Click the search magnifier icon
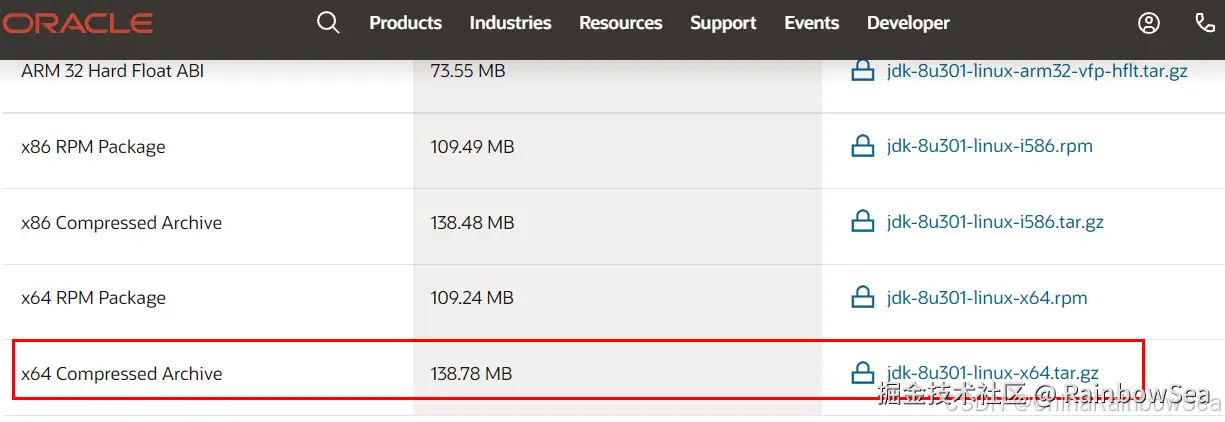This screenshot has height=422, width=1225. click(x=328, y=23)
